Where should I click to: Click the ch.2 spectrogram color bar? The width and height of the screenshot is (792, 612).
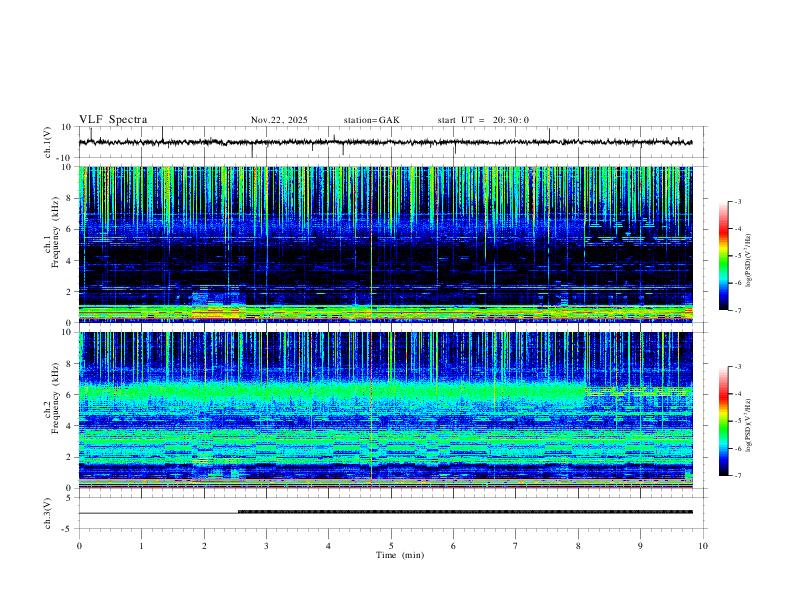click(x=723, y=421)
